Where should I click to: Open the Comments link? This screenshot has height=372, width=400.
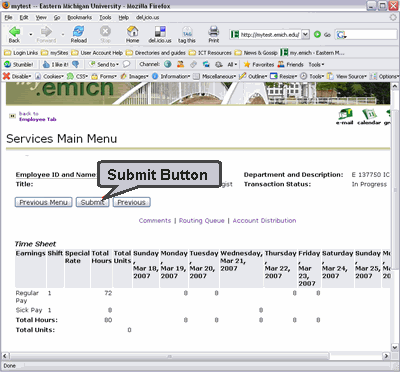(x=155, y=221)
